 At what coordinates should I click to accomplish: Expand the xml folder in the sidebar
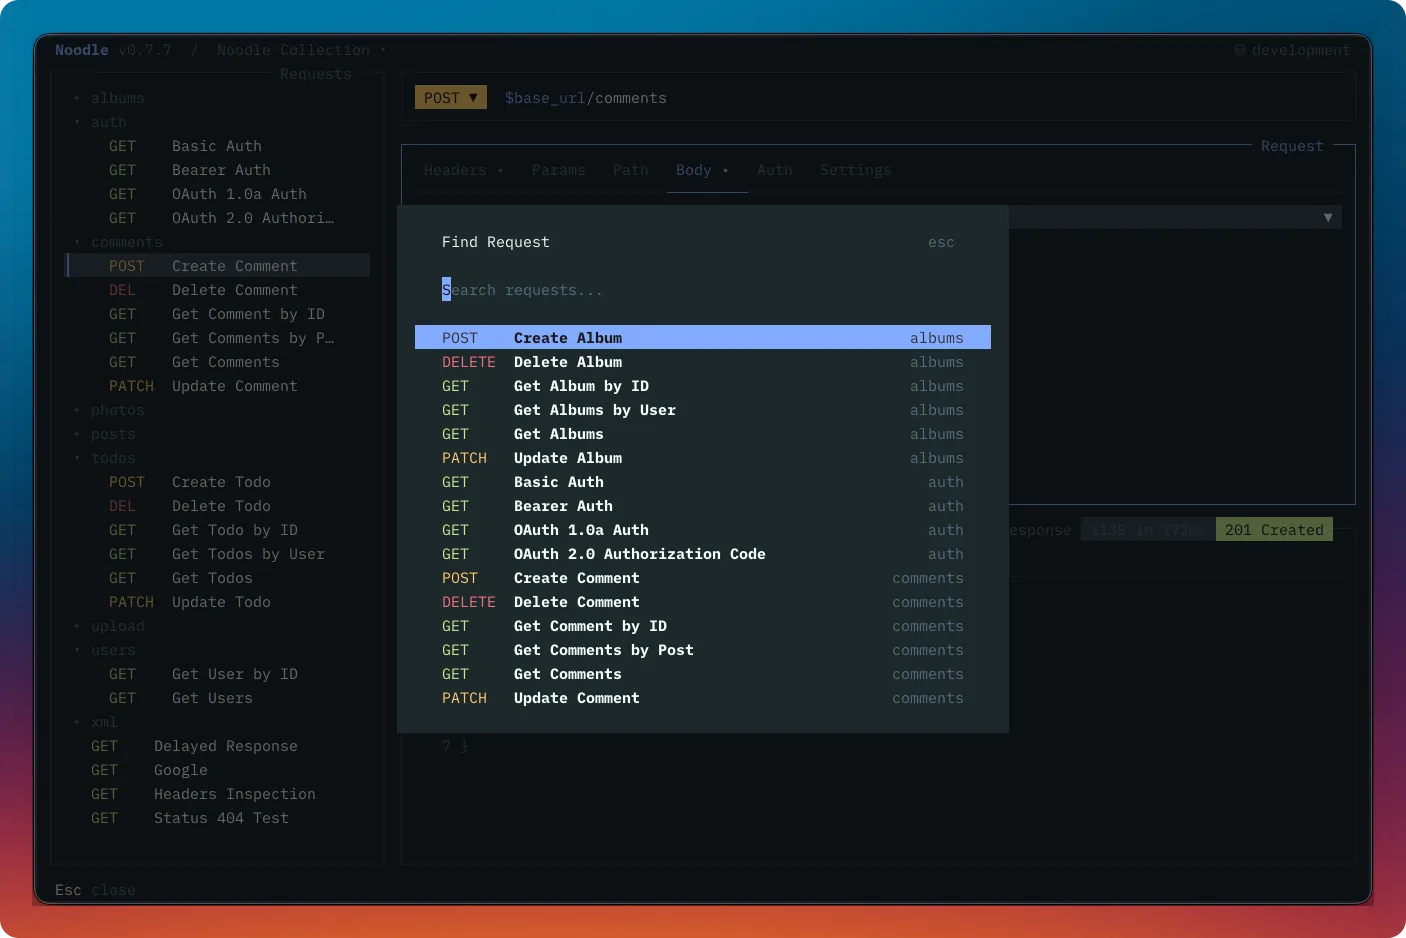point(96,722)
